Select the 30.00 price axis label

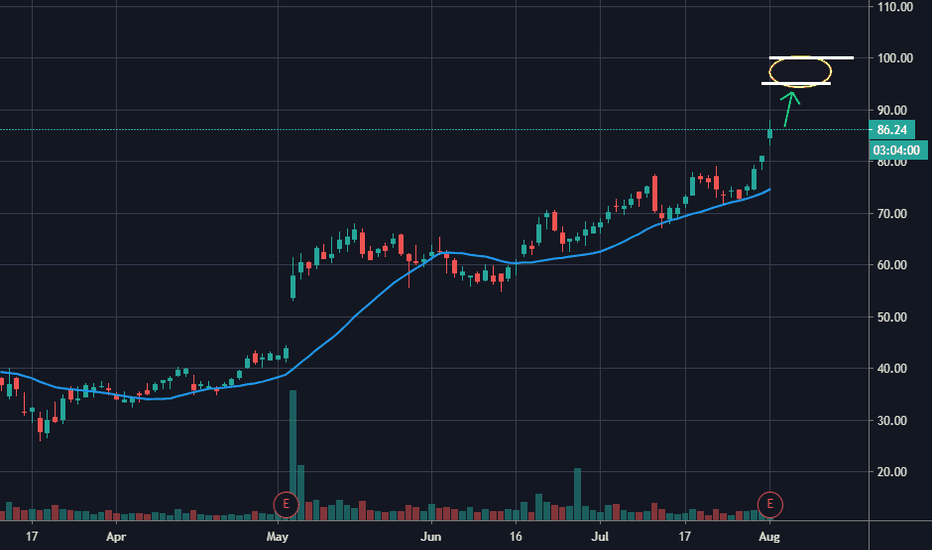click(x=892, y=420)
